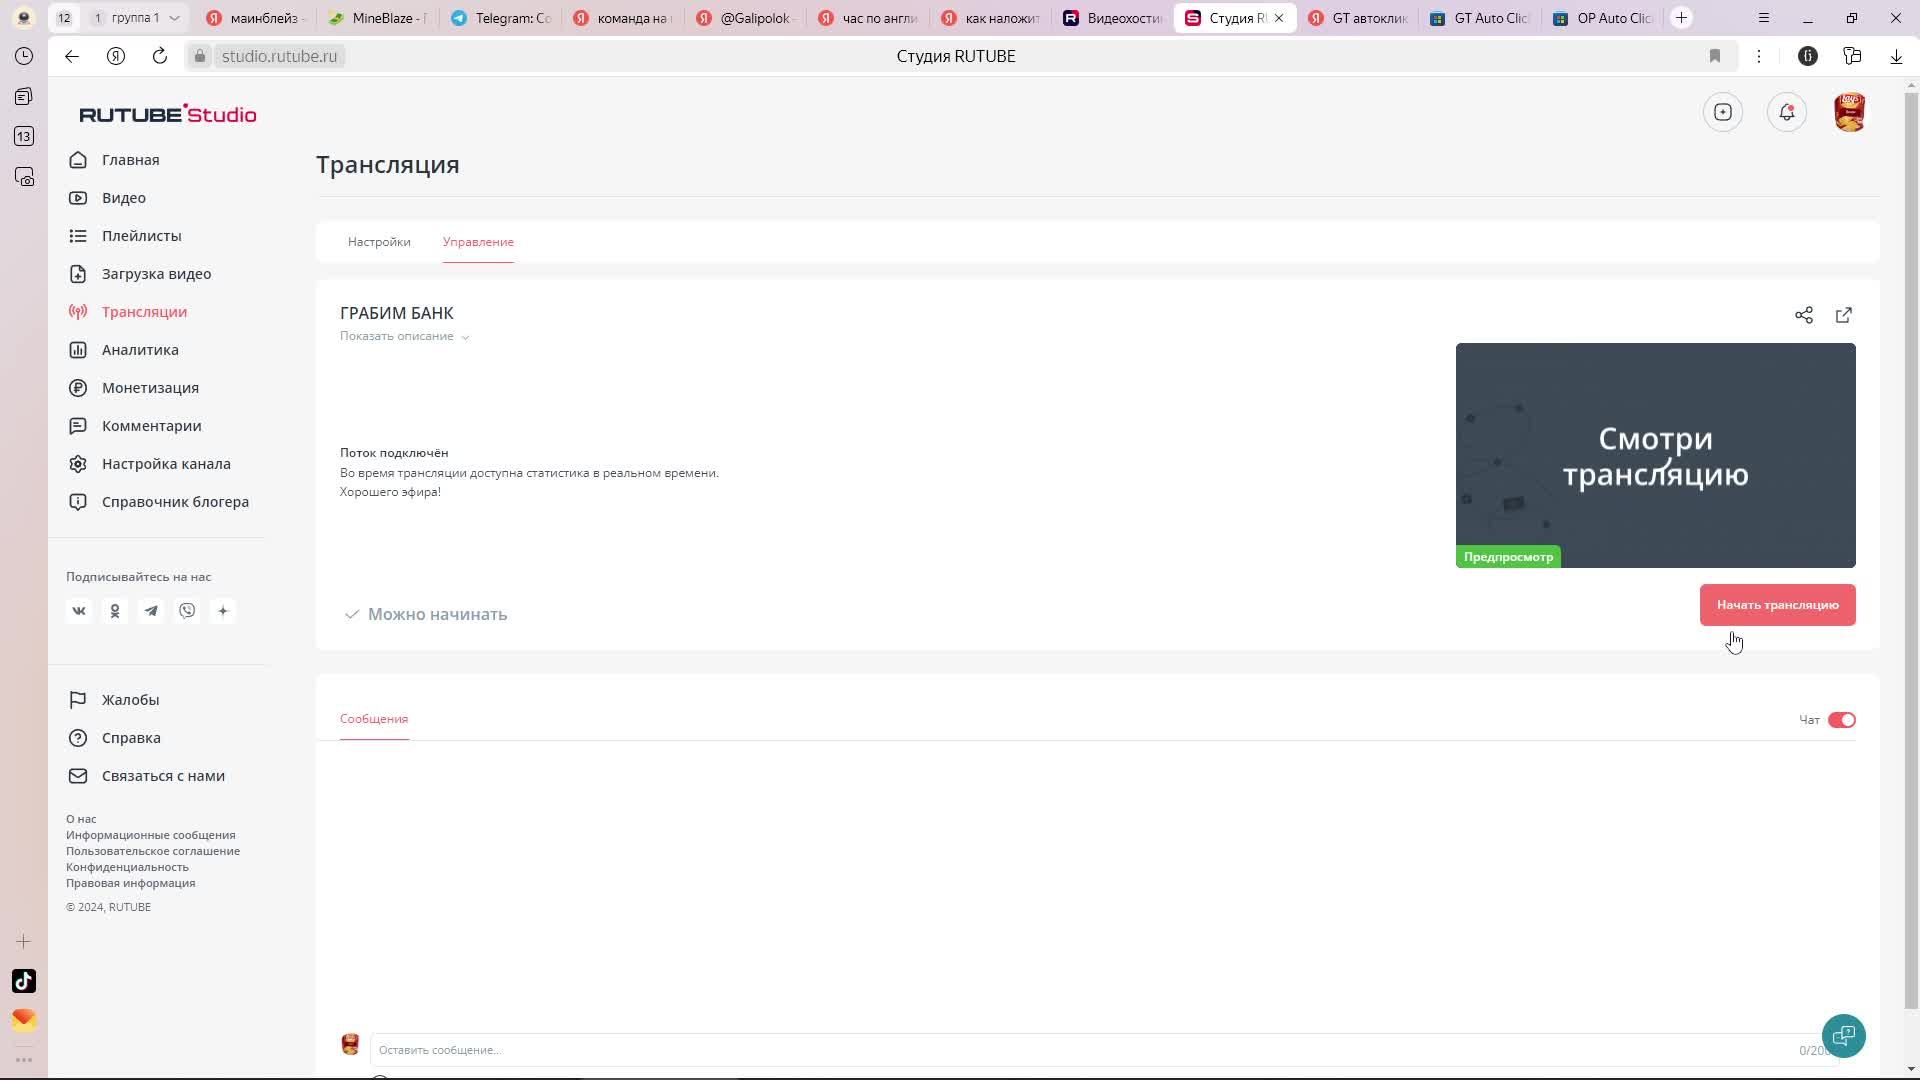The height and width of the screenshot is (1080, 1920).
Task: Open stream in new window icon
Action: [1843, 316]
